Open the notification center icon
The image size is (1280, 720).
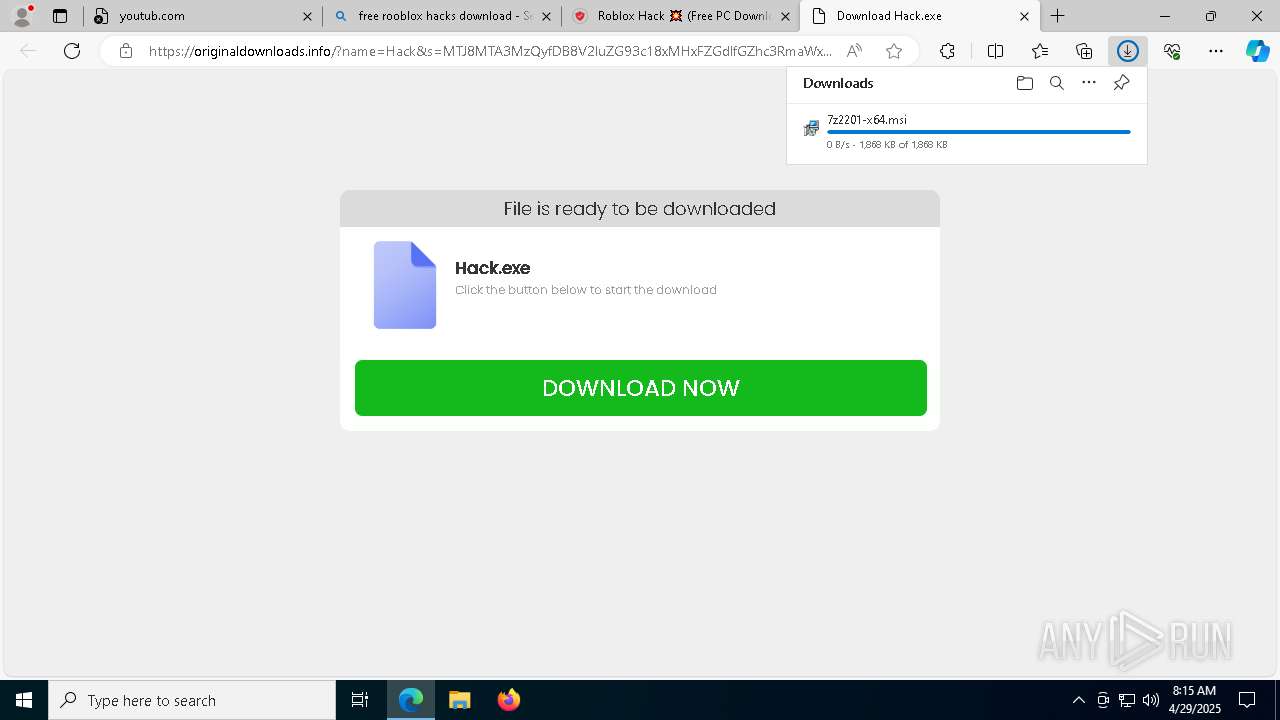[1247, 700]
